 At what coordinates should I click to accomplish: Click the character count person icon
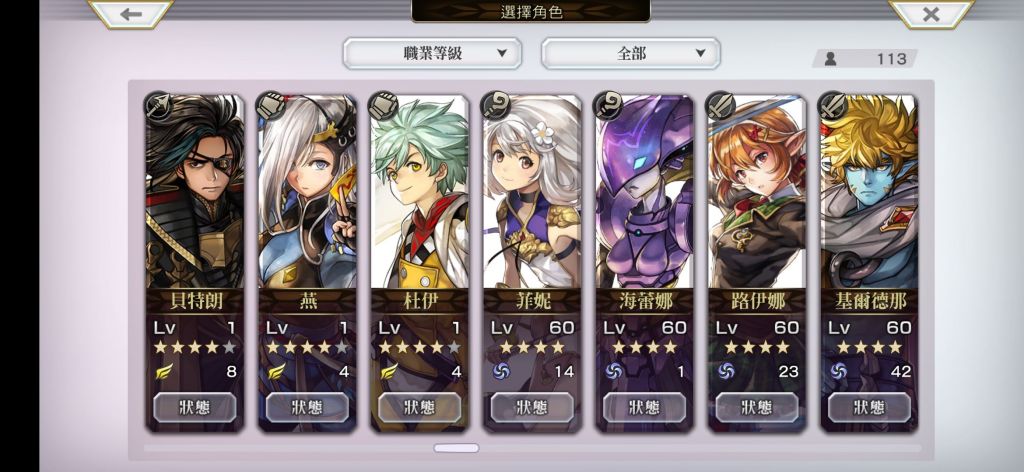pyautogui.click(x=830, y=59)
